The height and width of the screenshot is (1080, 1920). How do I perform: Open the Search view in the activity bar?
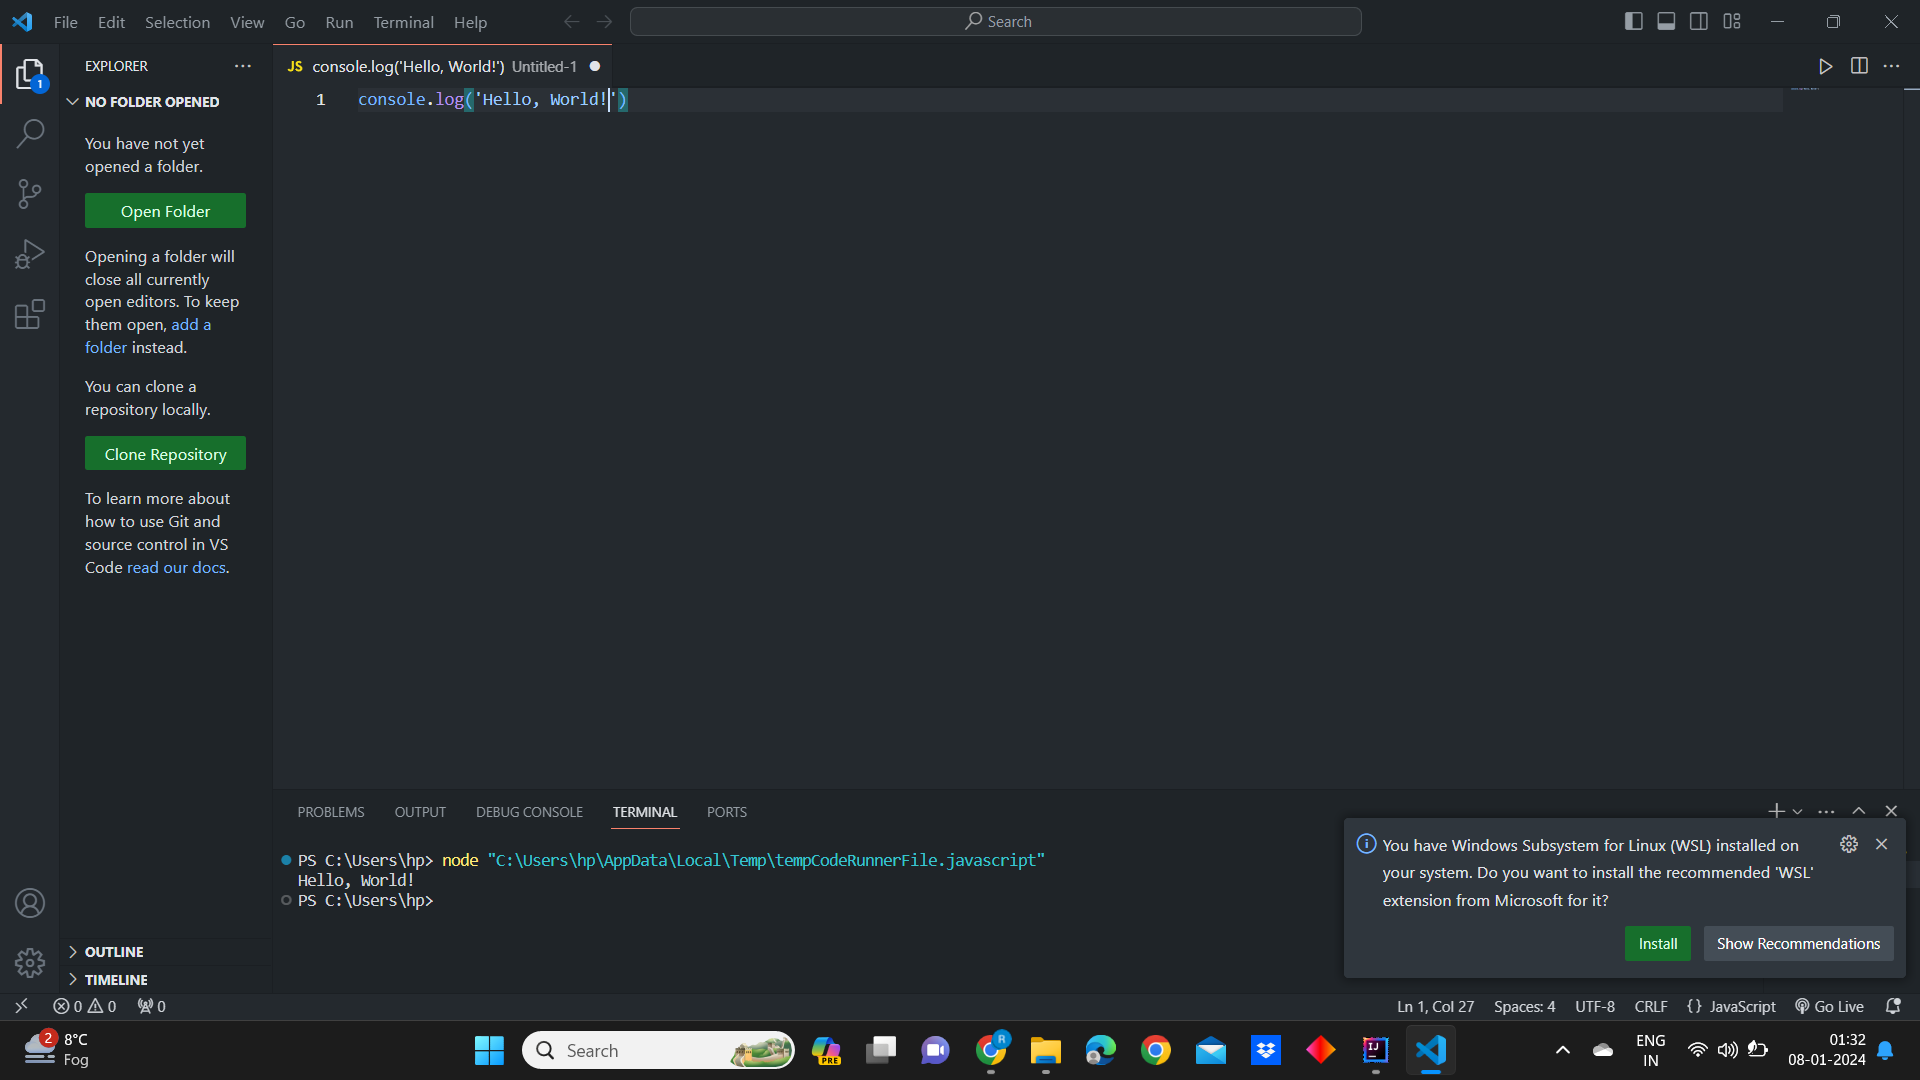coord(29,132)
